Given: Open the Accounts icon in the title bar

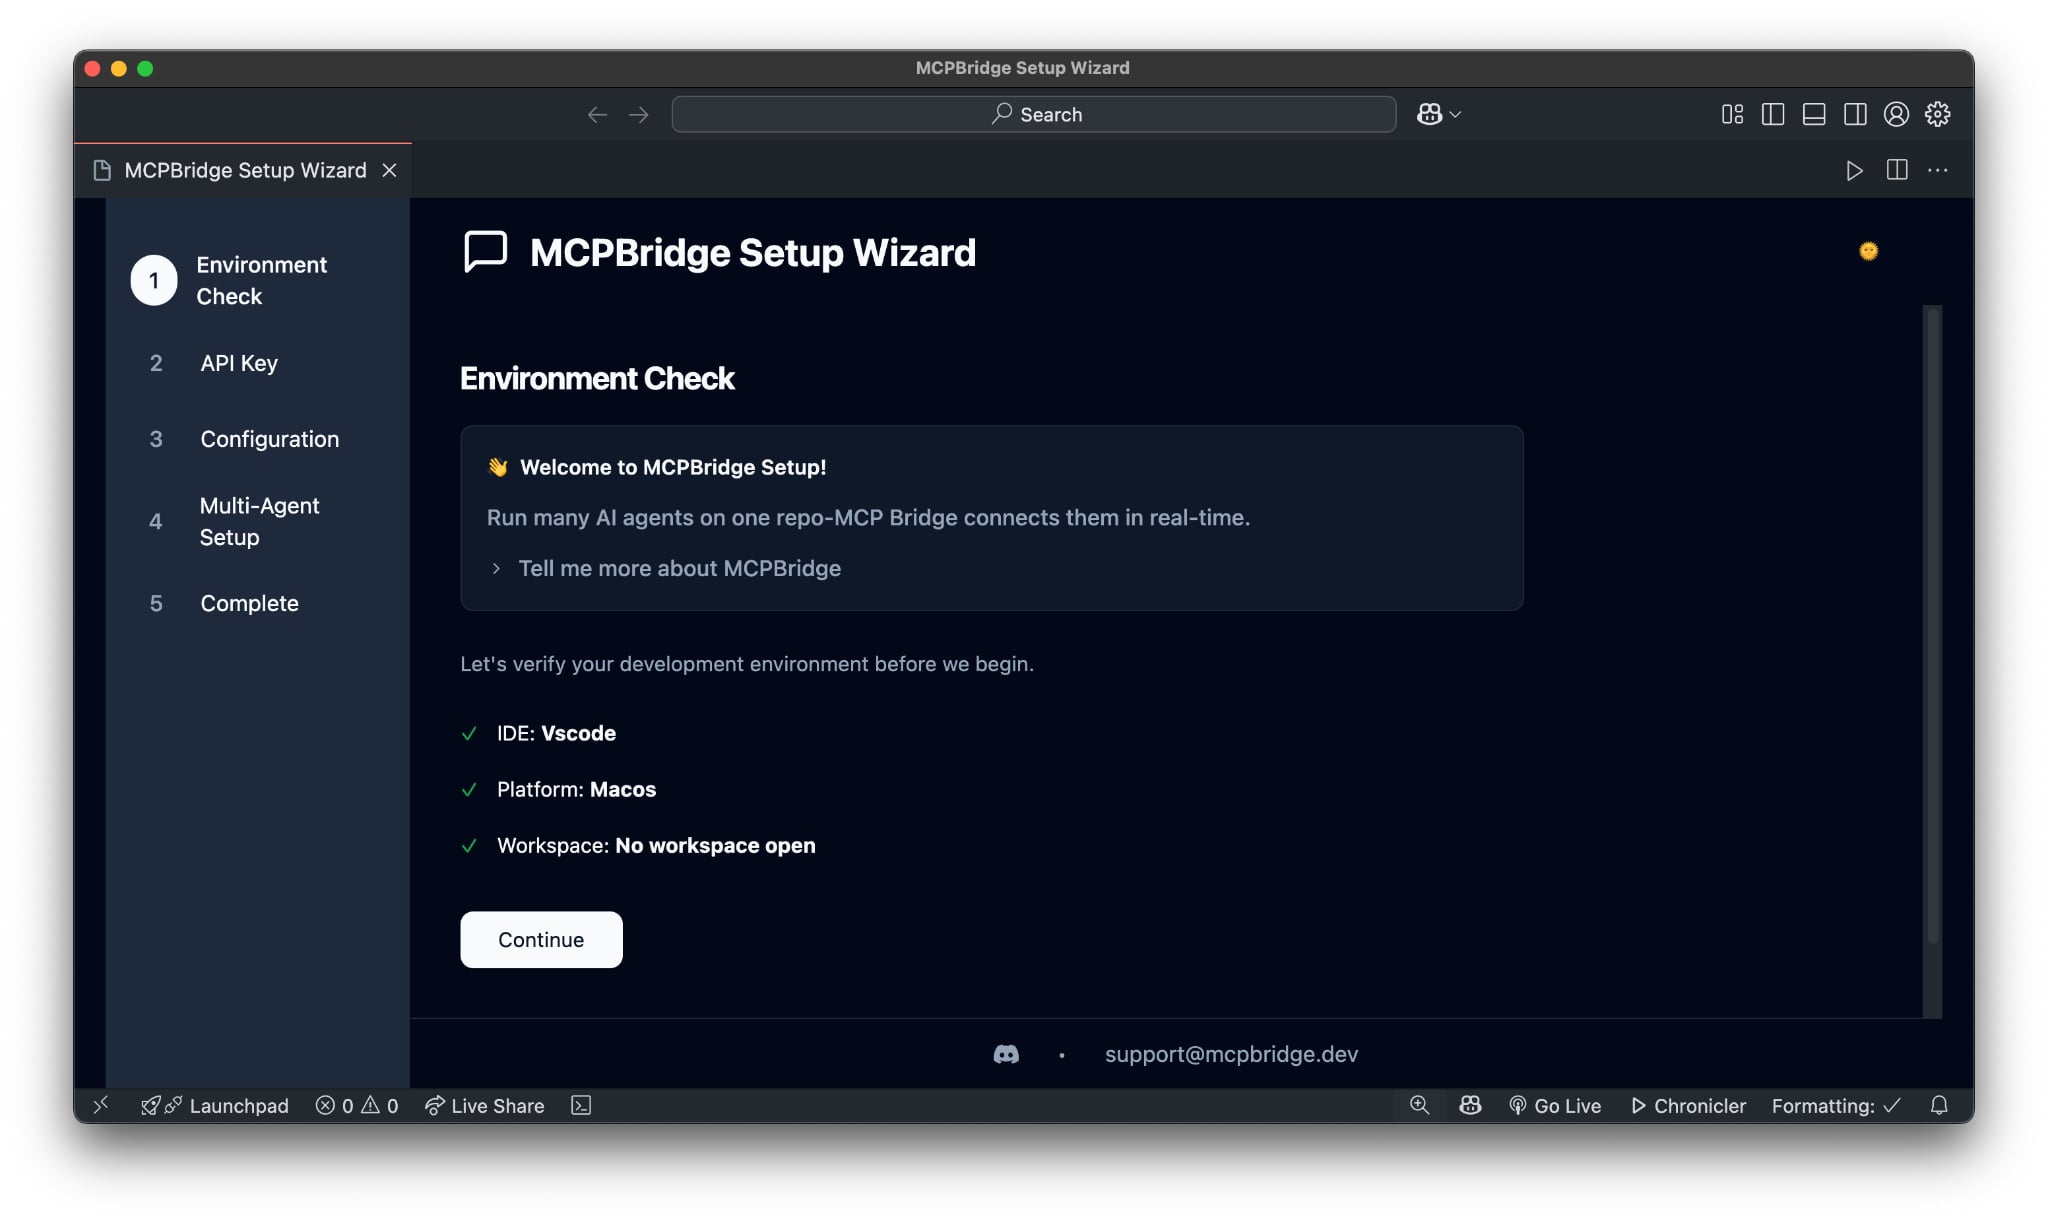Looking at the screenshot, I should (x=1896, y=114).
